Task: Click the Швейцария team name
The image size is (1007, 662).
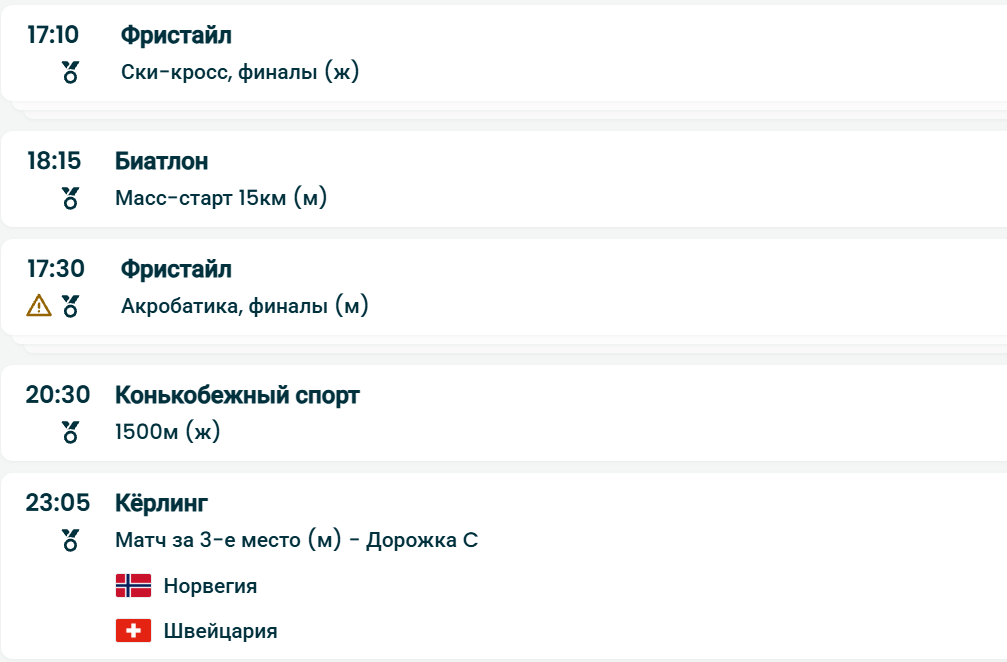Action: [x=220, y=631]
